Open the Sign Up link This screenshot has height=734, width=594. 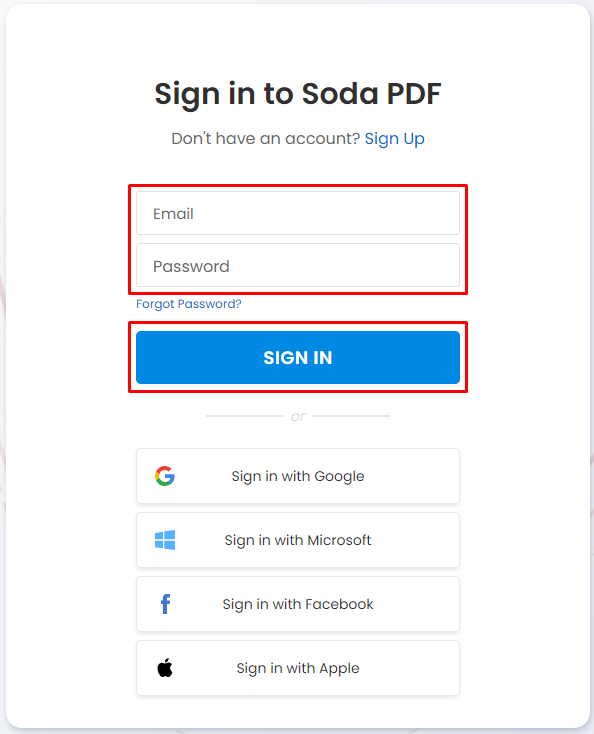(x=395, y=139)
